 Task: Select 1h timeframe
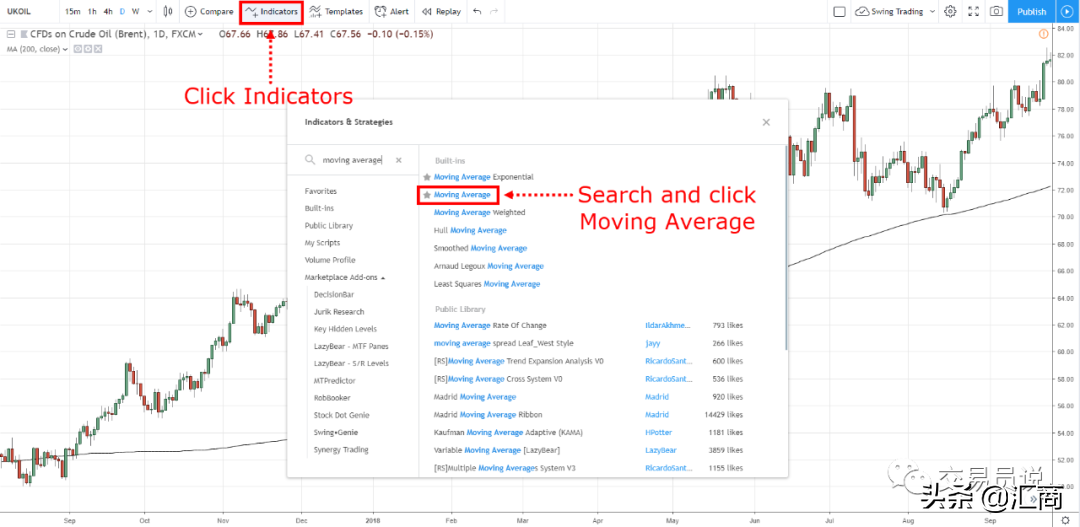coord(92,11)
